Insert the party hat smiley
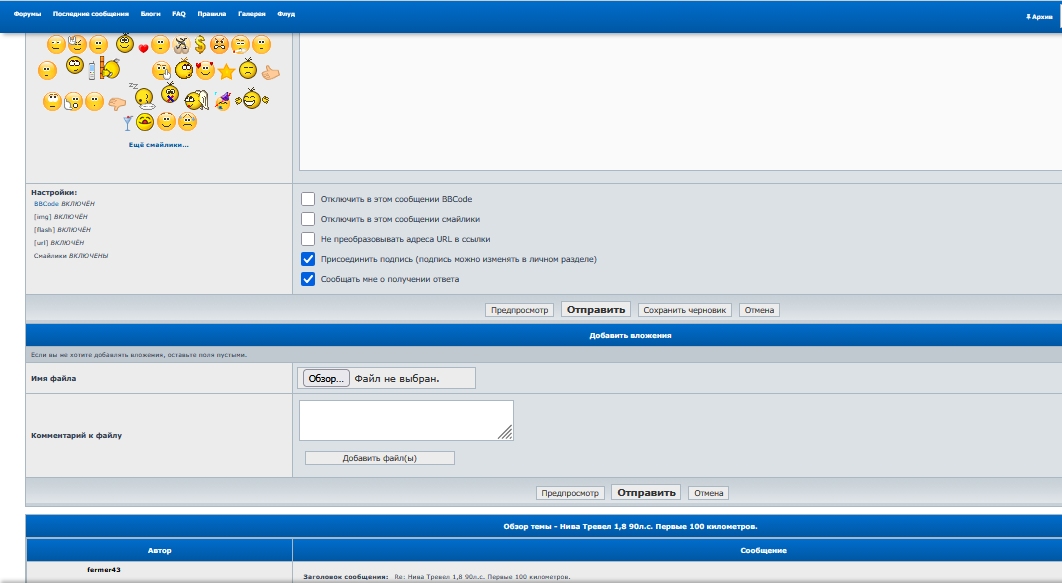1062x583 pixels. point(221,99)
